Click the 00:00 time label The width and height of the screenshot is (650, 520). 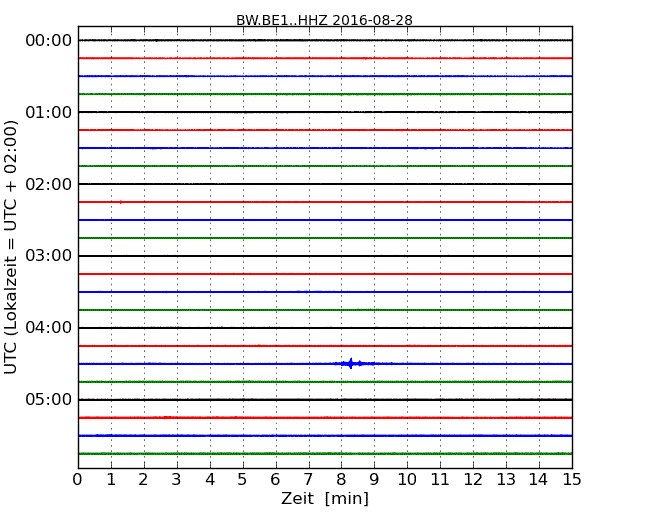point(49,41)
